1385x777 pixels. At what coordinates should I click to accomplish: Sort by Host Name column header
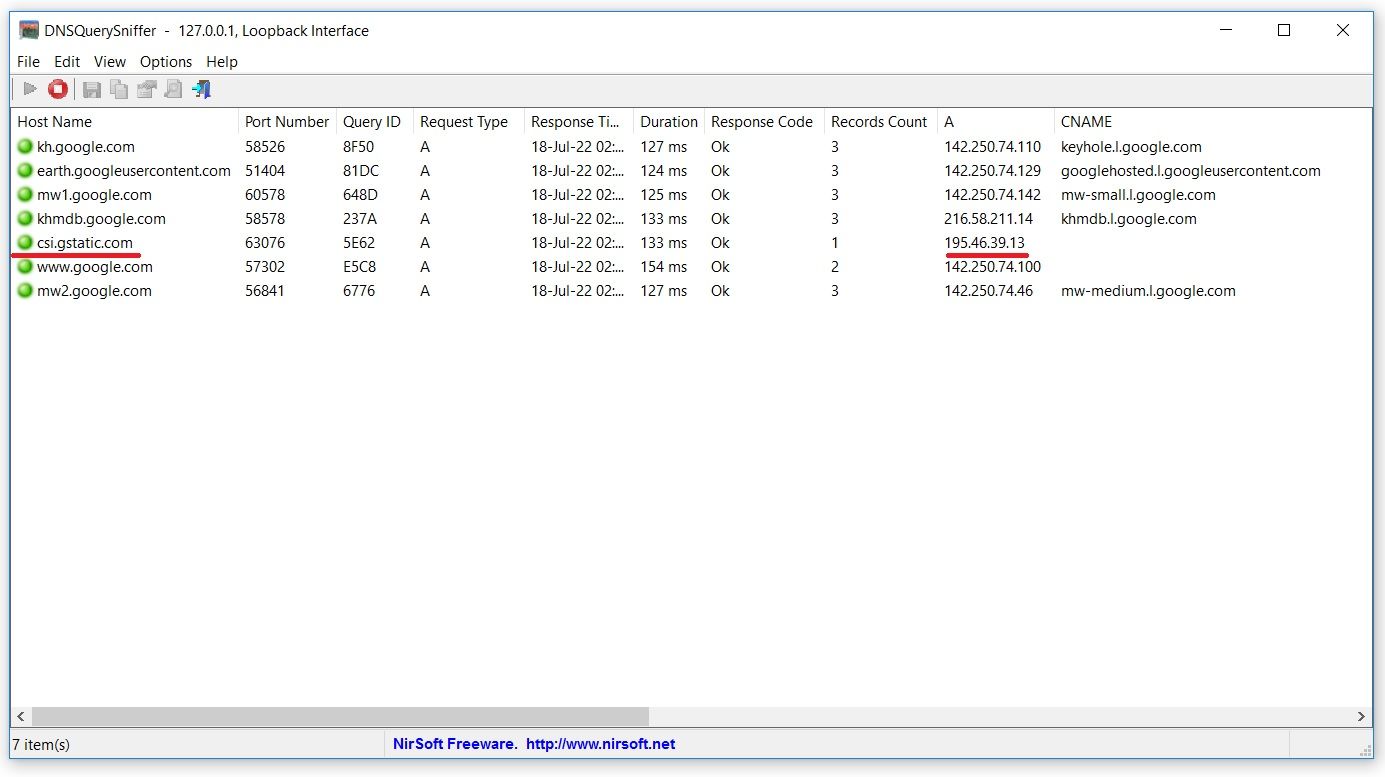tap(125, 122)
